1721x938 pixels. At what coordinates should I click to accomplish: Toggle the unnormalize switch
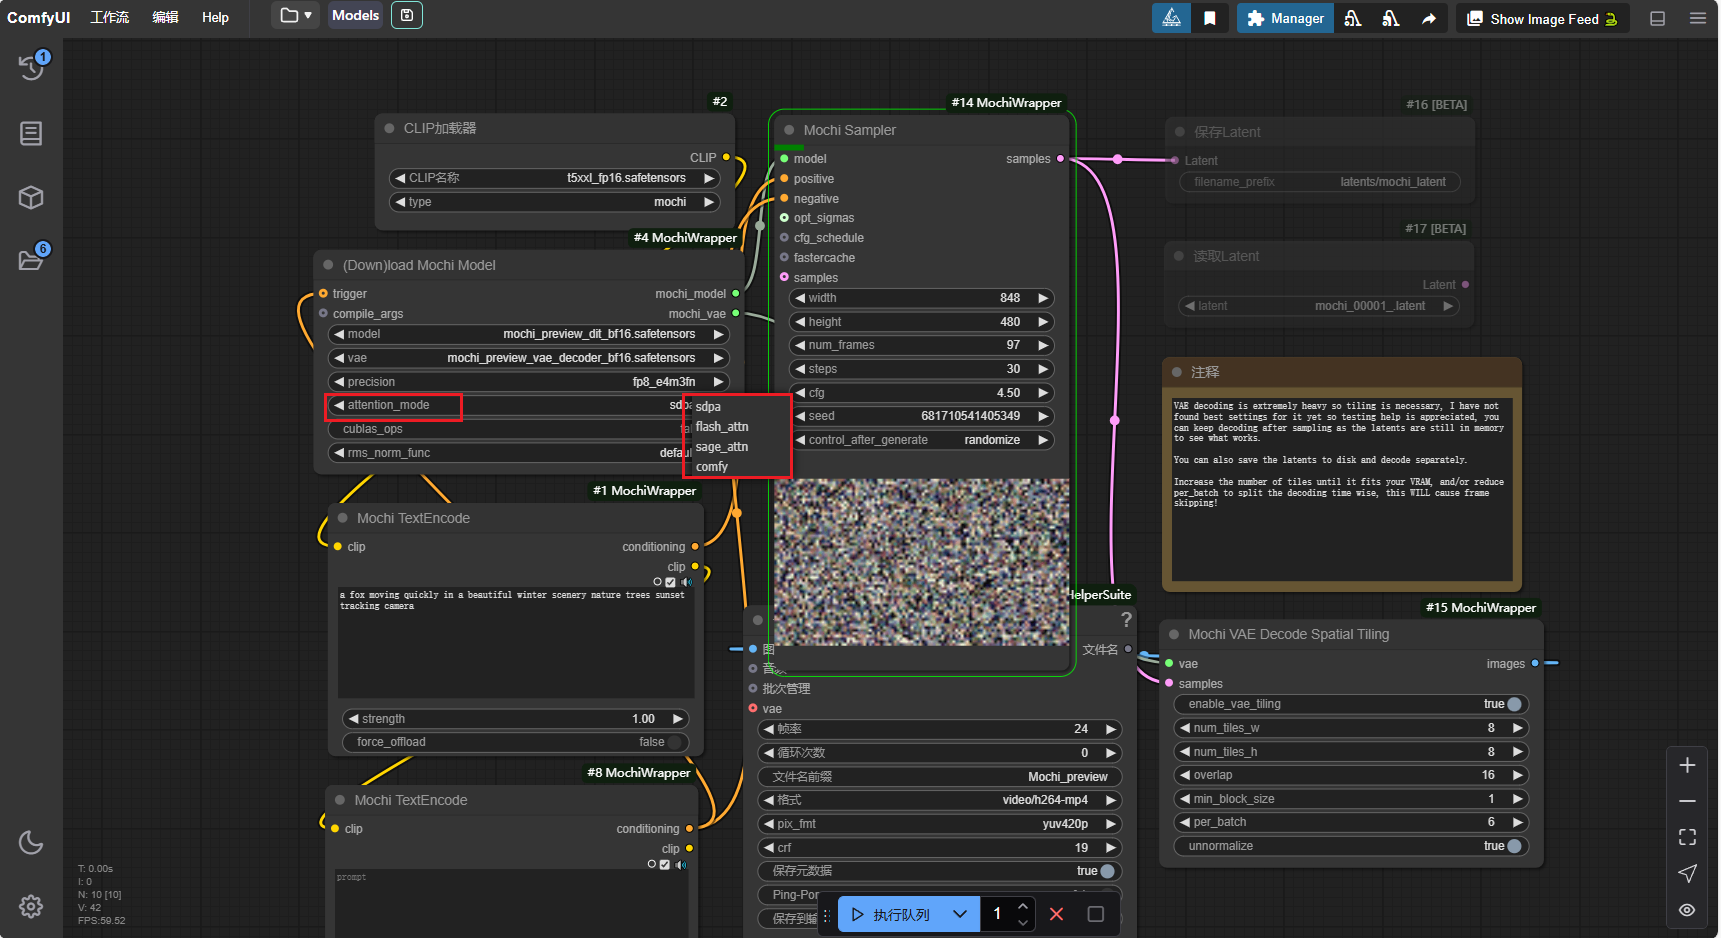click(x=1513, y=846)
